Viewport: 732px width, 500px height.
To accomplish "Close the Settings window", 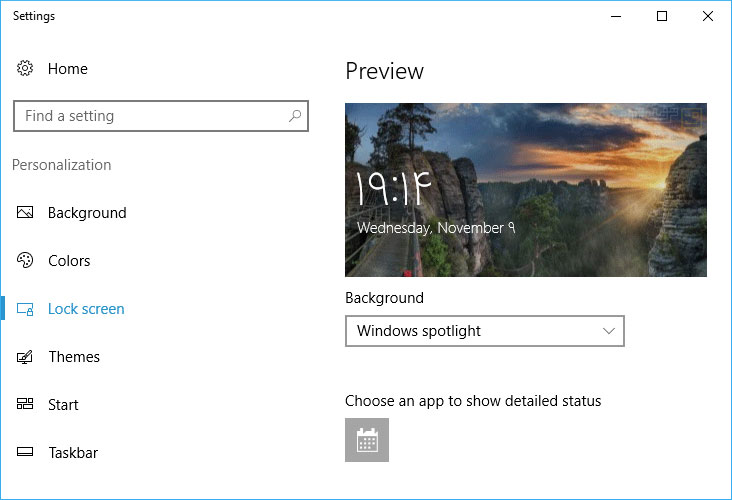I will 708,16.
